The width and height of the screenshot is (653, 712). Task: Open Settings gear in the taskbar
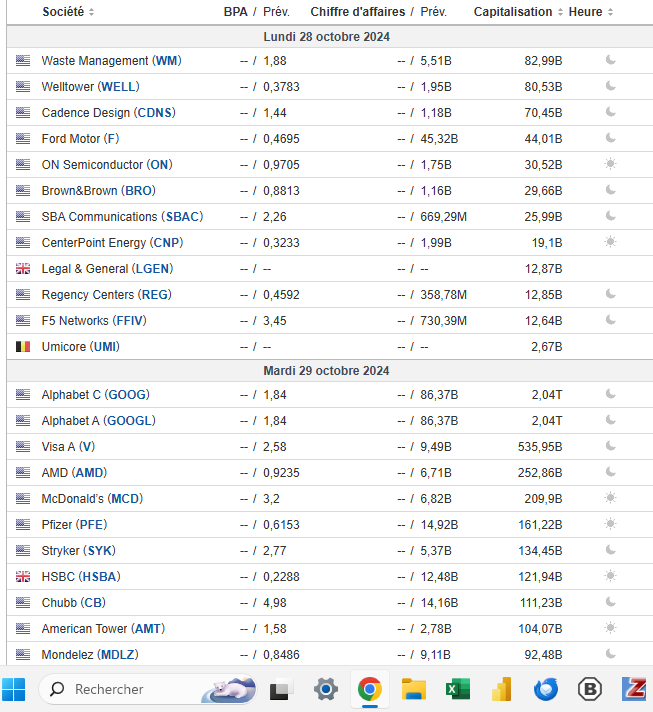[325, 689]
